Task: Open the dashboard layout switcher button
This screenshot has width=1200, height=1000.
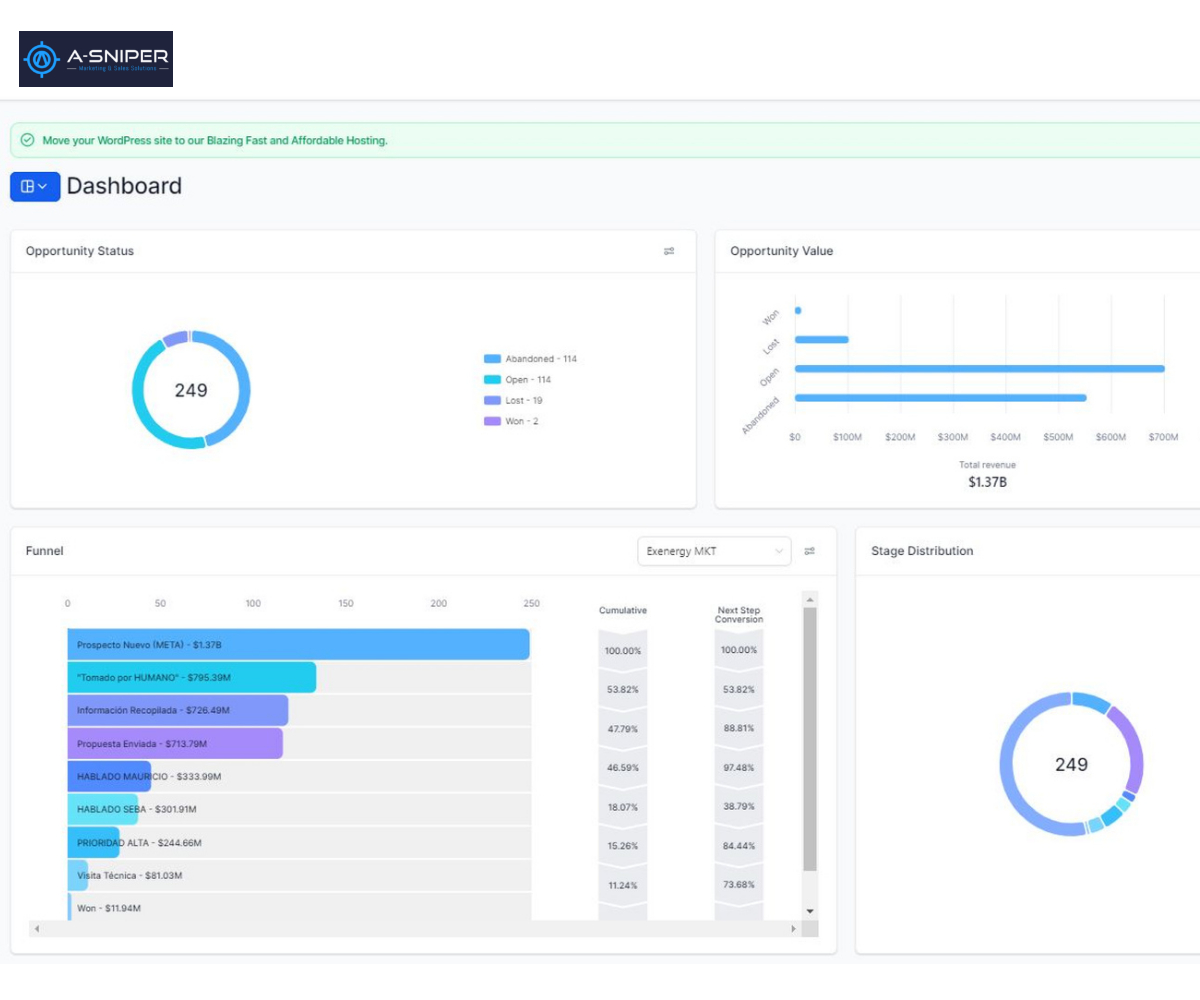Action: [35, 187]
